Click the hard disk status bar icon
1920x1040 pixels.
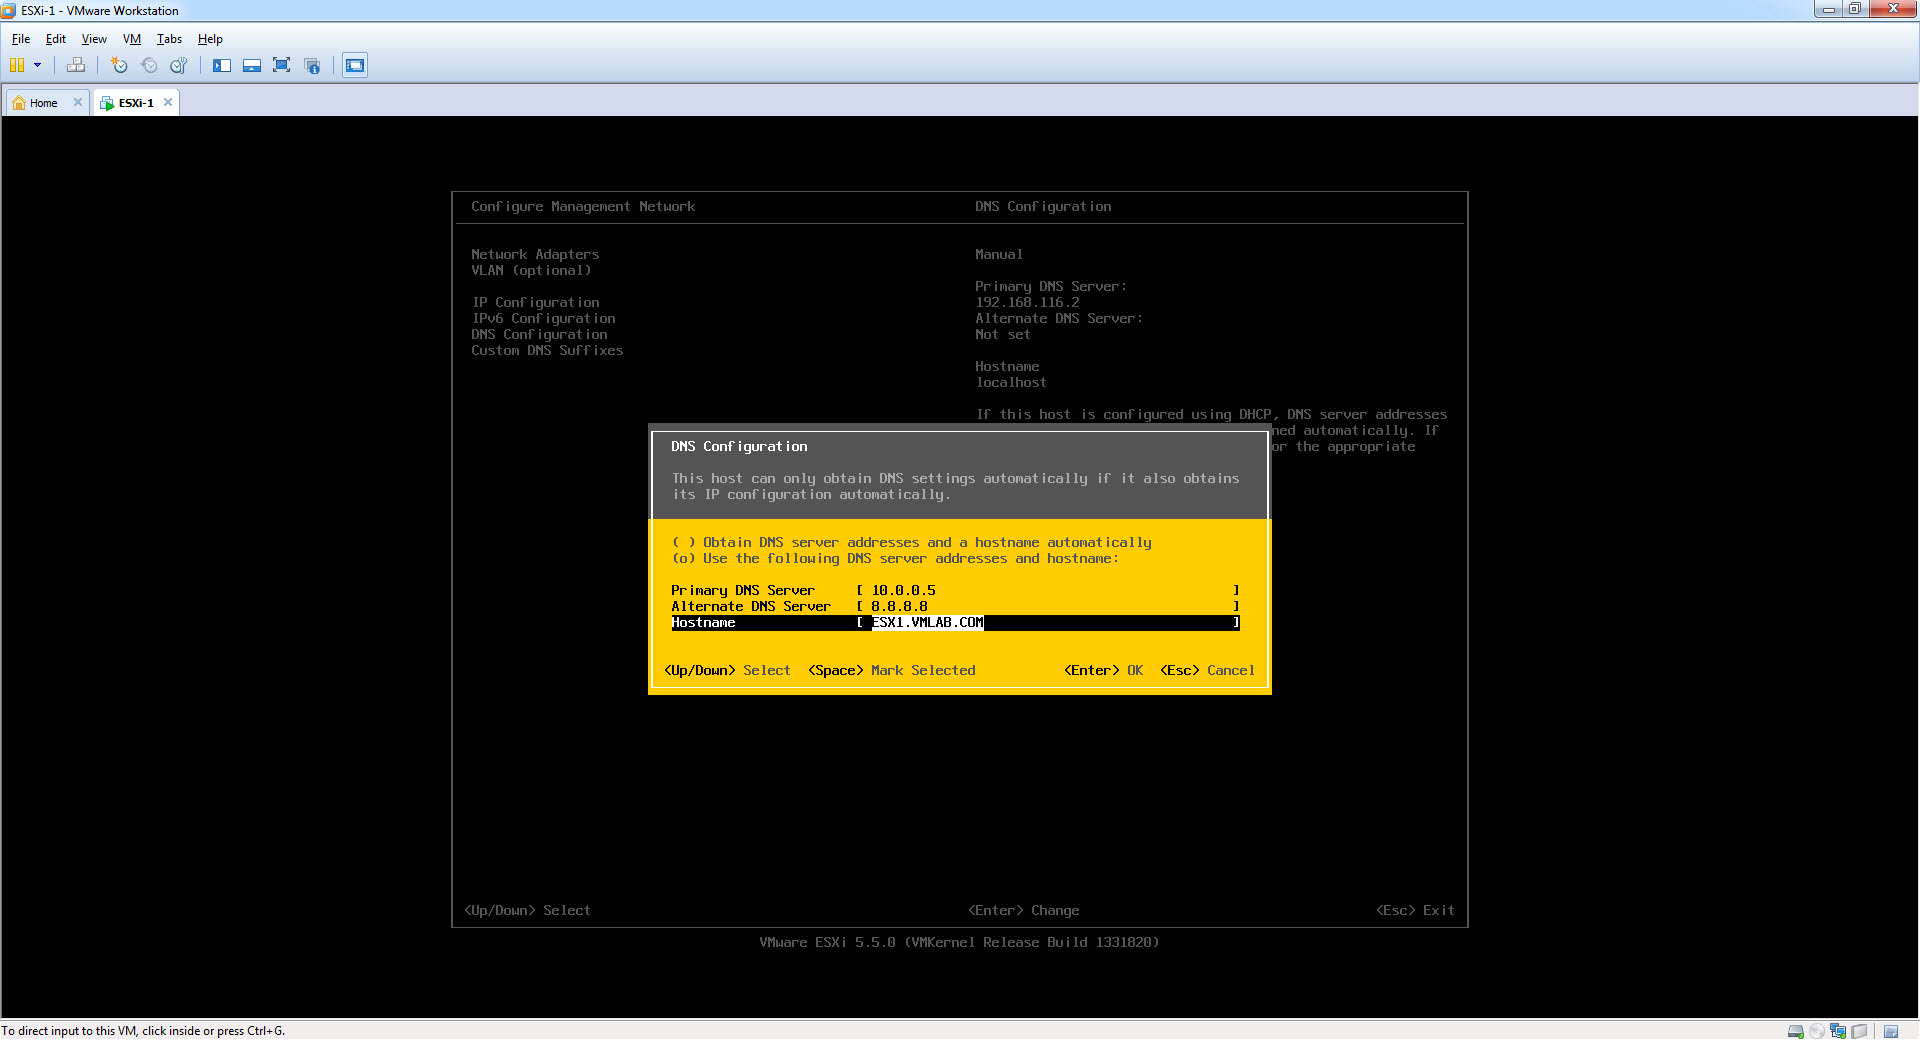pos(1796,1031)
